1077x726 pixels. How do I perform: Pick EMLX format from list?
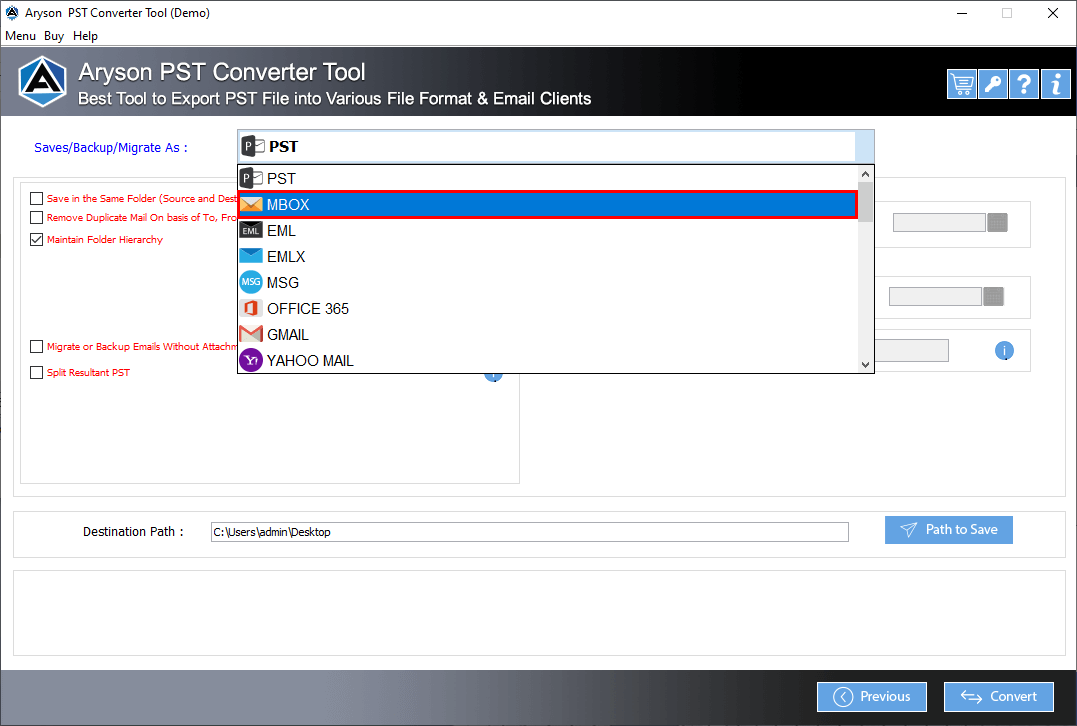coord(547,257)
